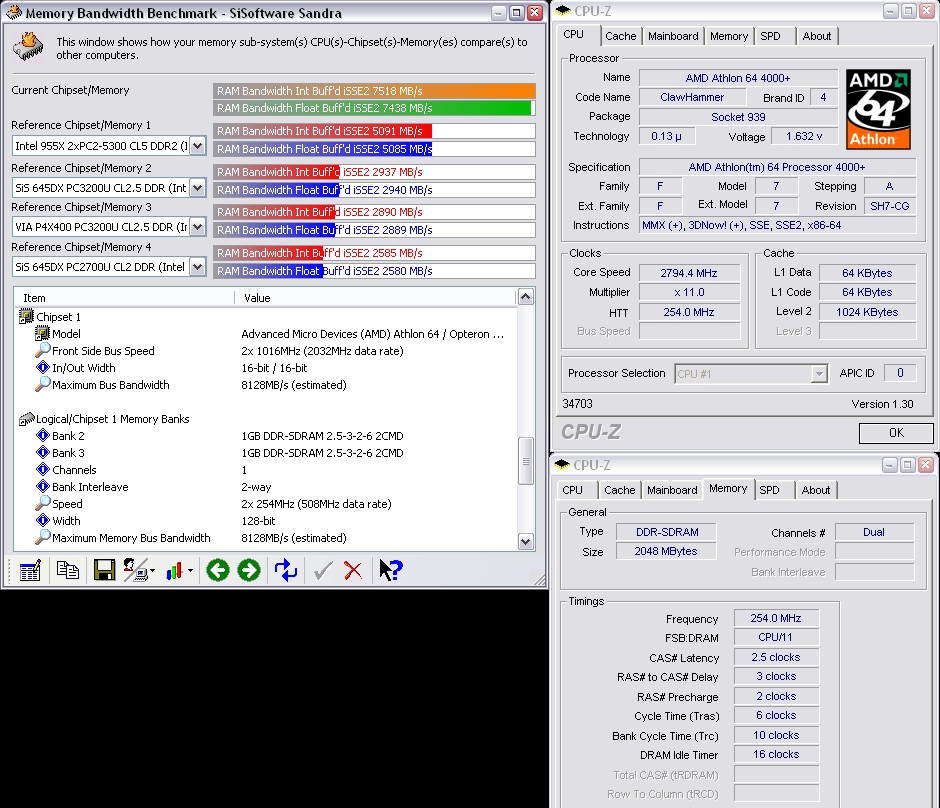Click the Name field AMD Athlon 64 4000+

coord(738,78)
